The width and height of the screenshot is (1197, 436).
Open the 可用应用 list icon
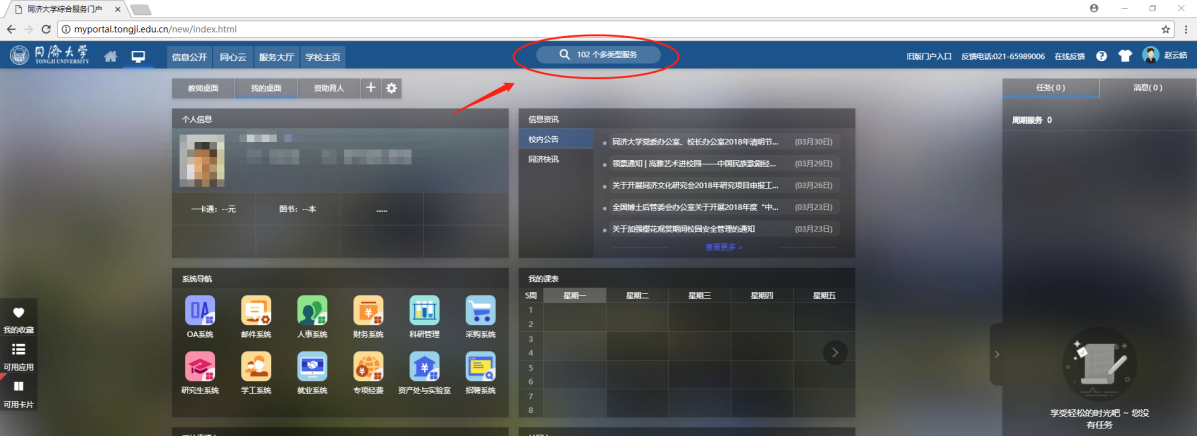18,350
